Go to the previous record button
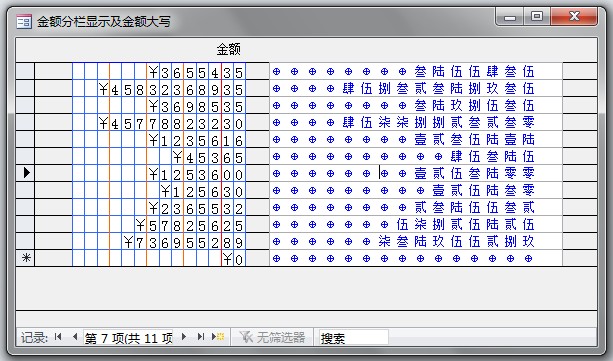This screenshot has width=613, height=361. tap(75, 337)
